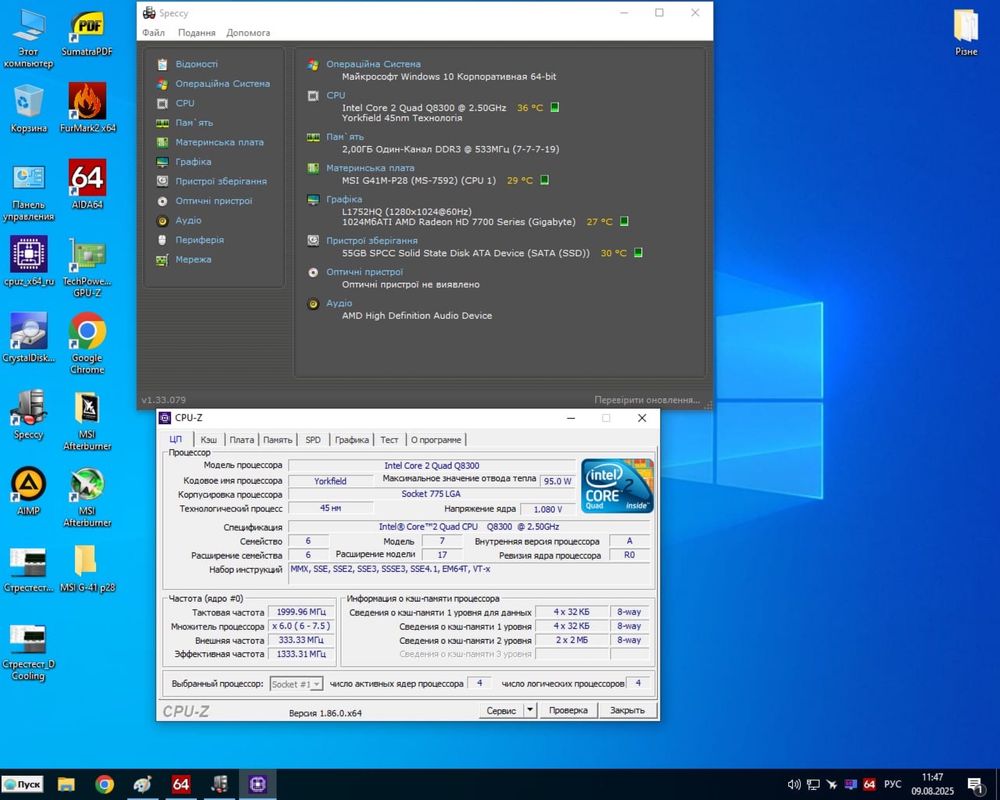The height and width of the screenshot is (800, 1000).
Task: Switch to Графика tab in CPU-Z
Action: (351, 440)
